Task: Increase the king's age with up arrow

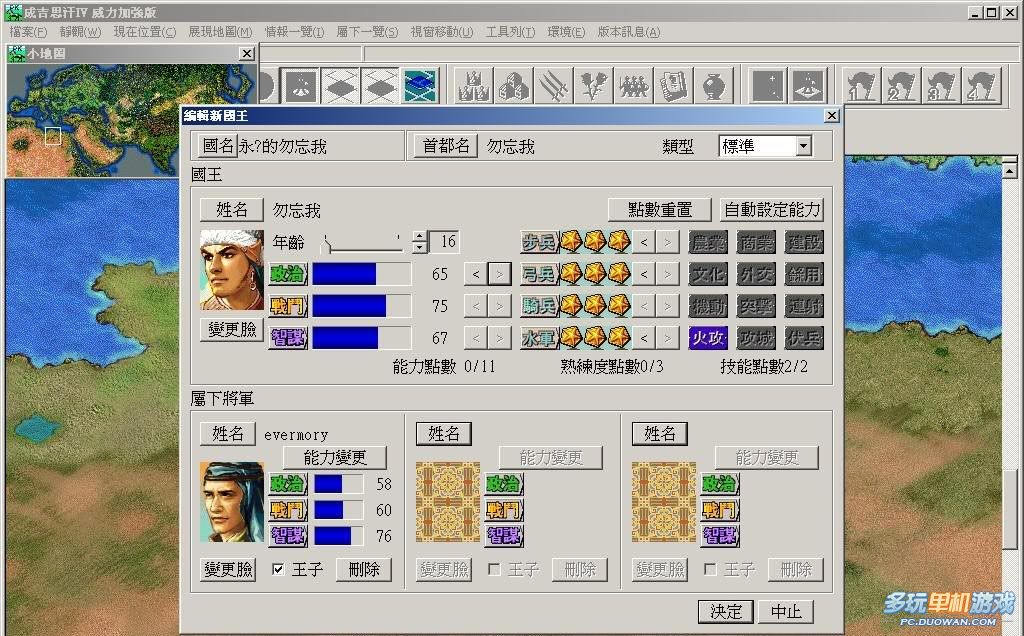Action: (x=420, y=236)
